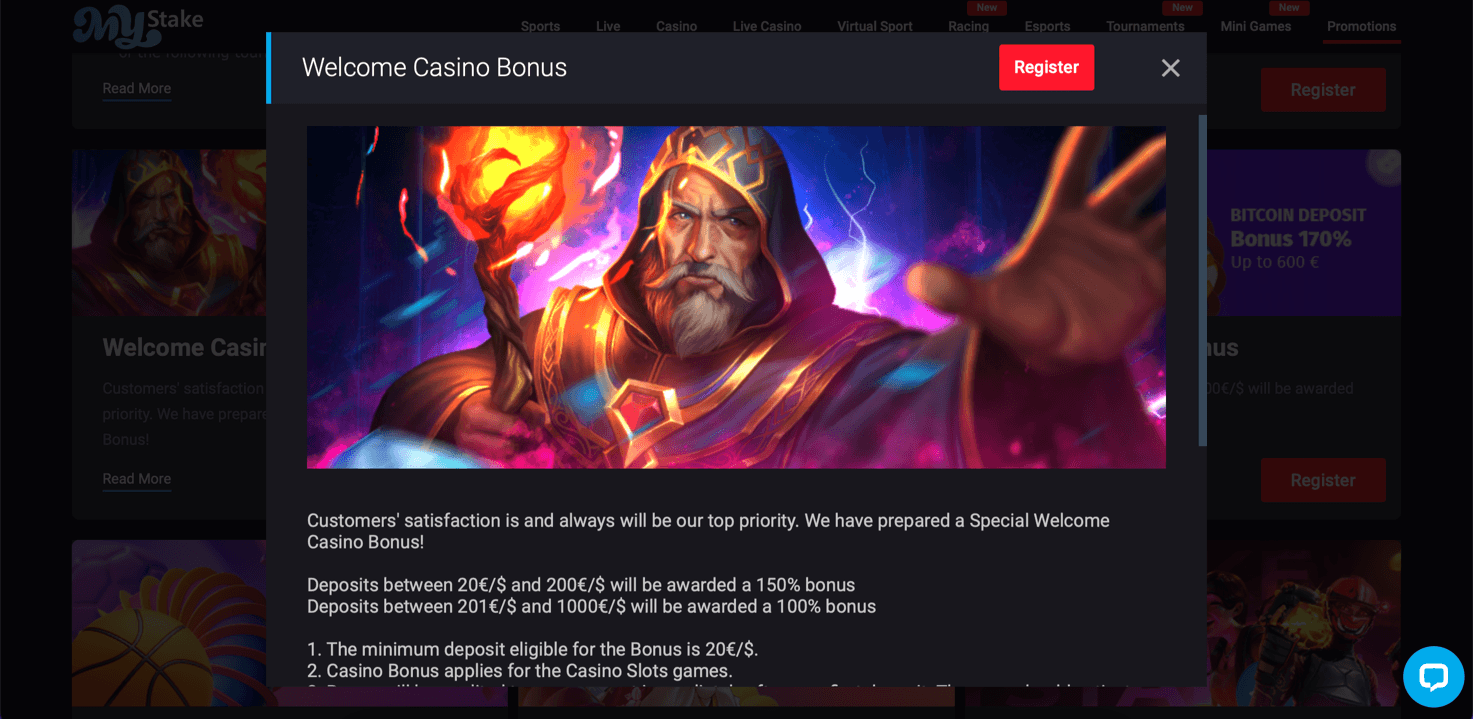Select Live Casino in navigation
This screenshot has width=1473, height=719.
coord(767,26)
